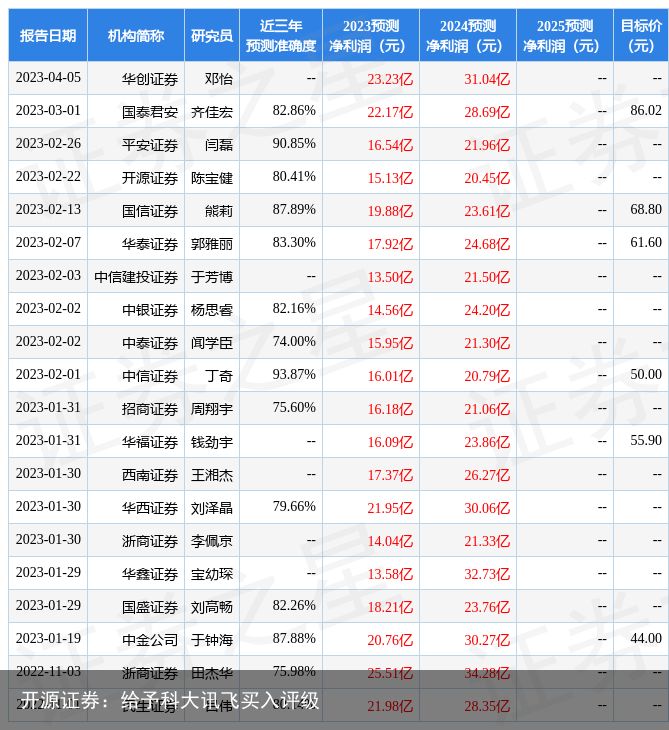Select researcher 周翔宇
The image size is (669, 730).
(212, 409)
